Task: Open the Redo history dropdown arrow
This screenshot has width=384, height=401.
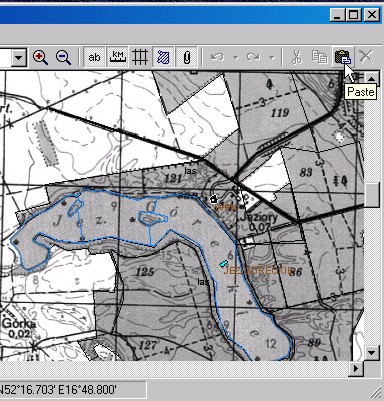Action: pyautogui.click(x=272, y=58)
